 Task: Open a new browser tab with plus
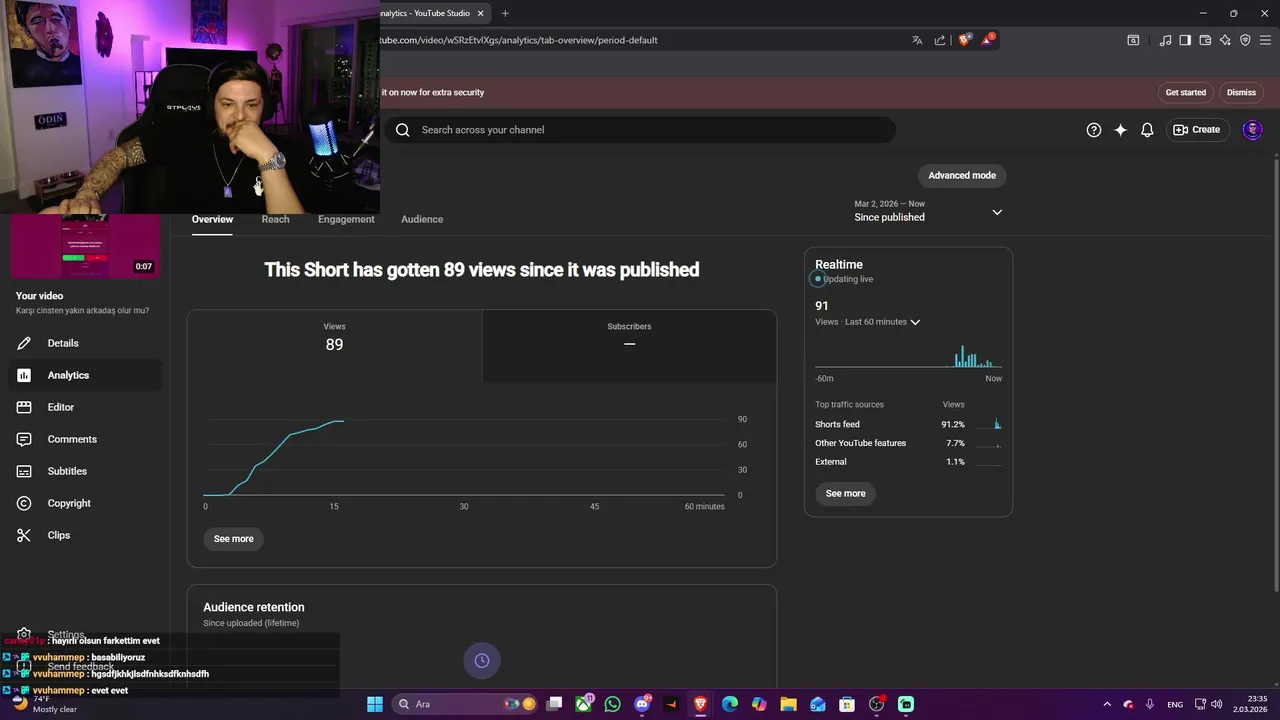click(505, 13)
